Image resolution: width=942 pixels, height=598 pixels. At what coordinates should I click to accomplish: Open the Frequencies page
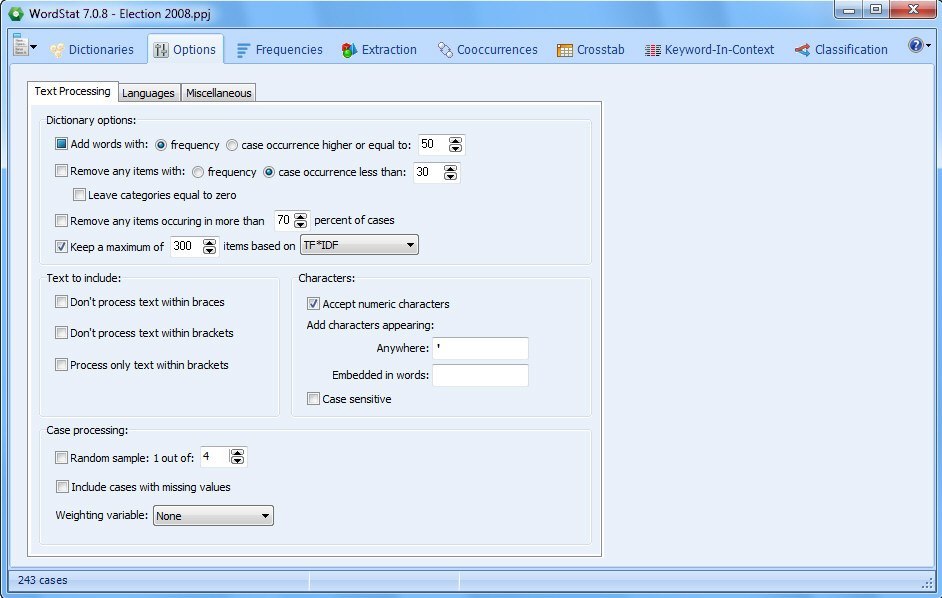[279, 49]
